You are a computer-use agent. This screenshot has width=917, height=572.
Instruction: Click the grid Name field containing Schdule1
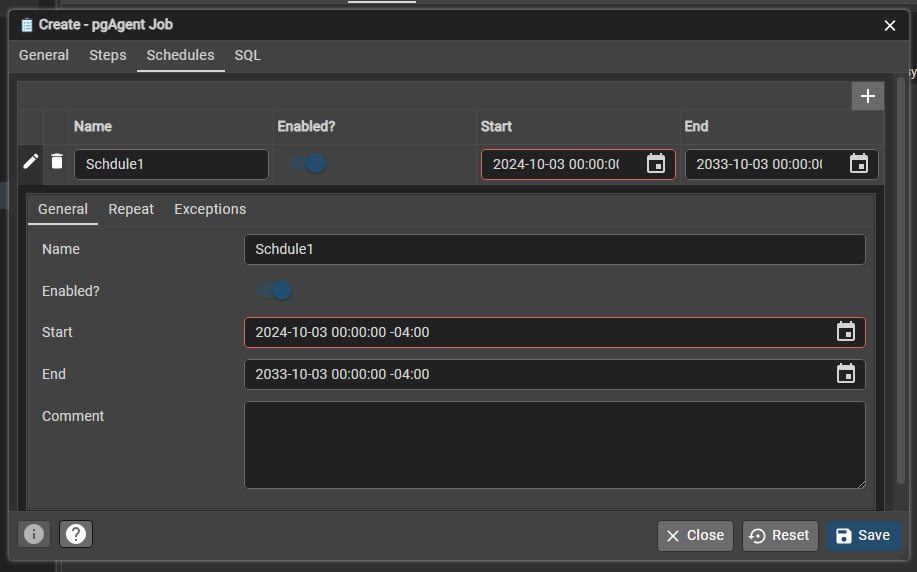pyautogui.click(x=171, y=164)
